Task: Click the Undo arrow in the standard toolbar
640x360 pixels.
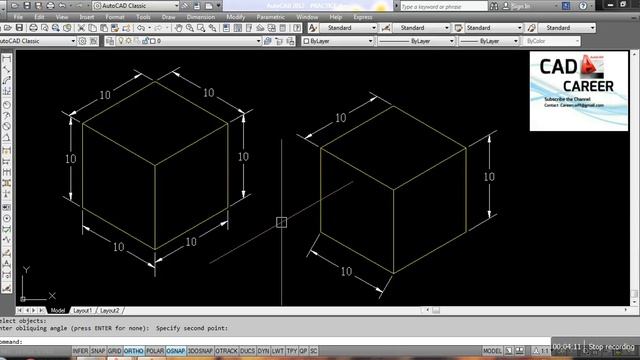Action: point(141,28)
